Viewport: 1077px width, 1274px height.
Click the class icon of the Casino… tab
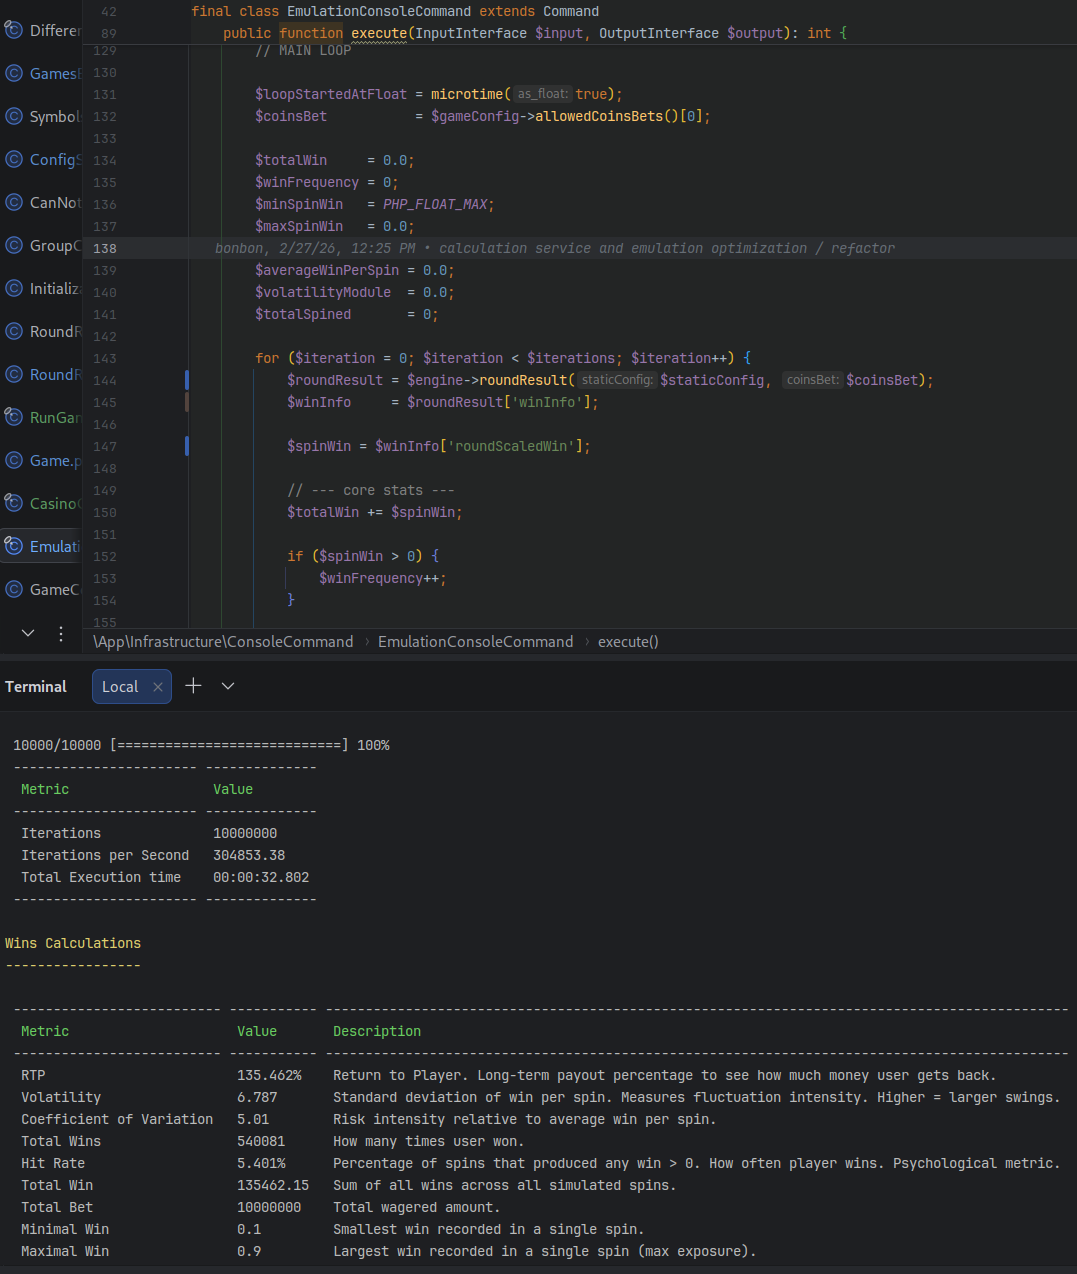click(14, 503)
